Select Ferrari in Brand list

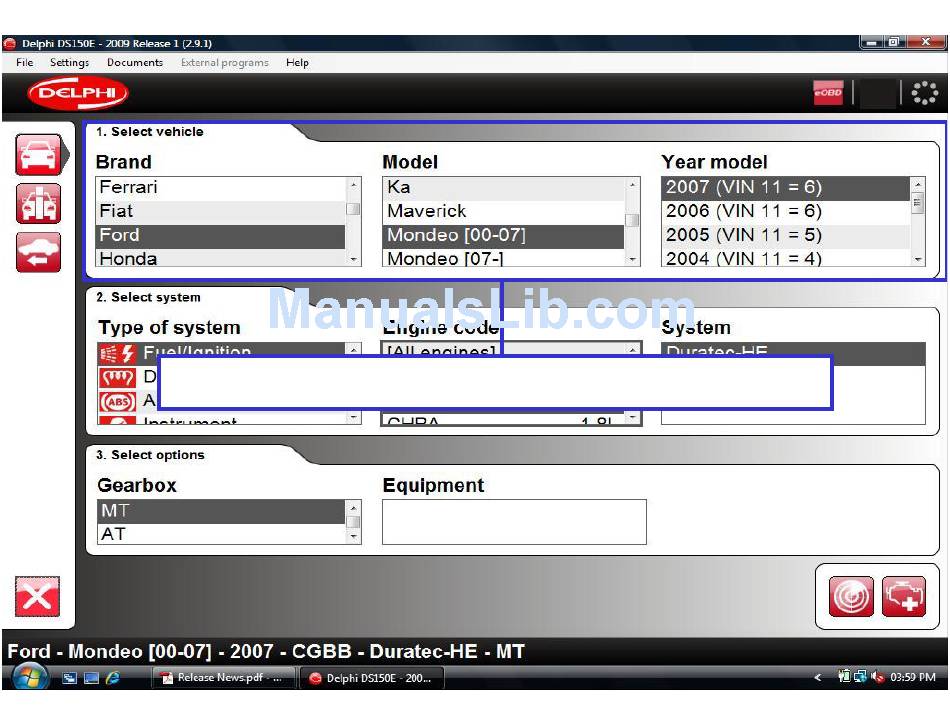pyautogui.click(x=221, y=187)
